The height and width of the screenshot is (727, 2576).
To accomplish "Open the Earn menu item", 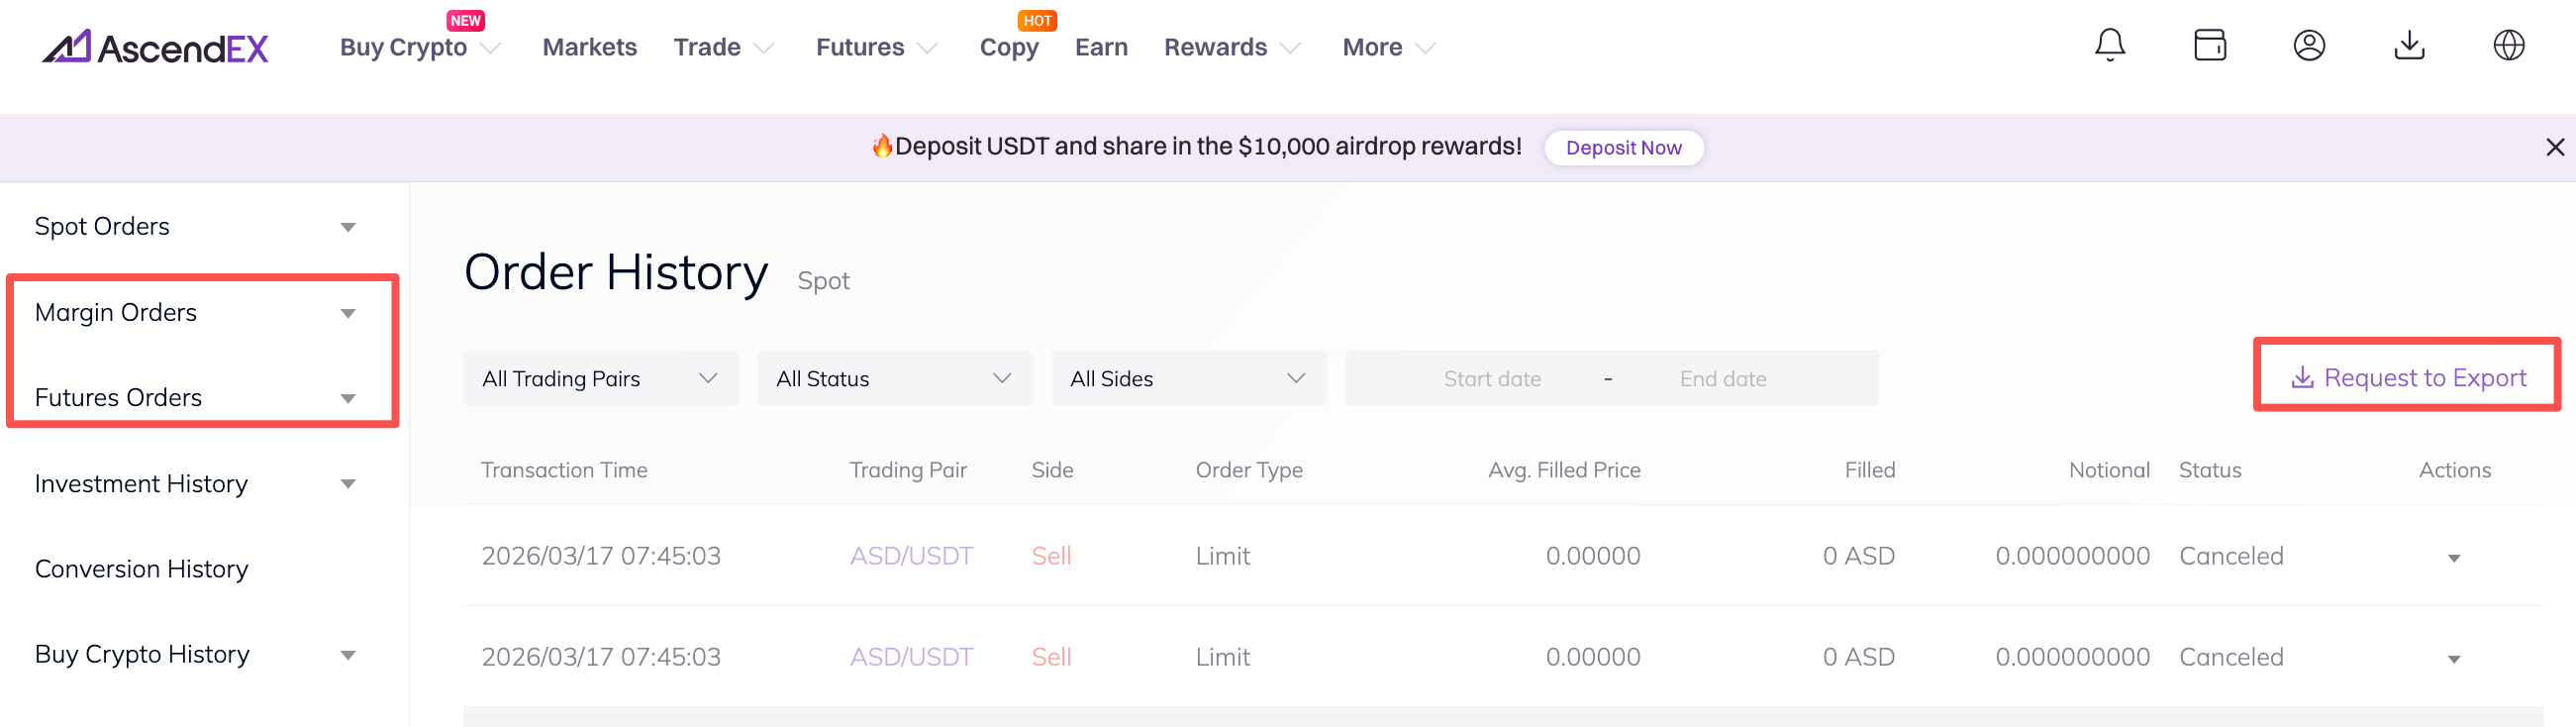I will click(x=1101, y=47).
